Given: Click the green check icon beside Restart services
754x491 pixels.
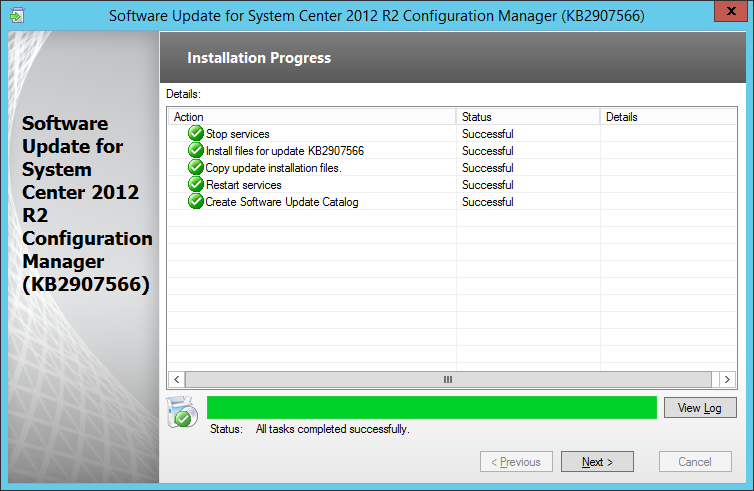Looking at the screenshot, I should pos(196,184).
